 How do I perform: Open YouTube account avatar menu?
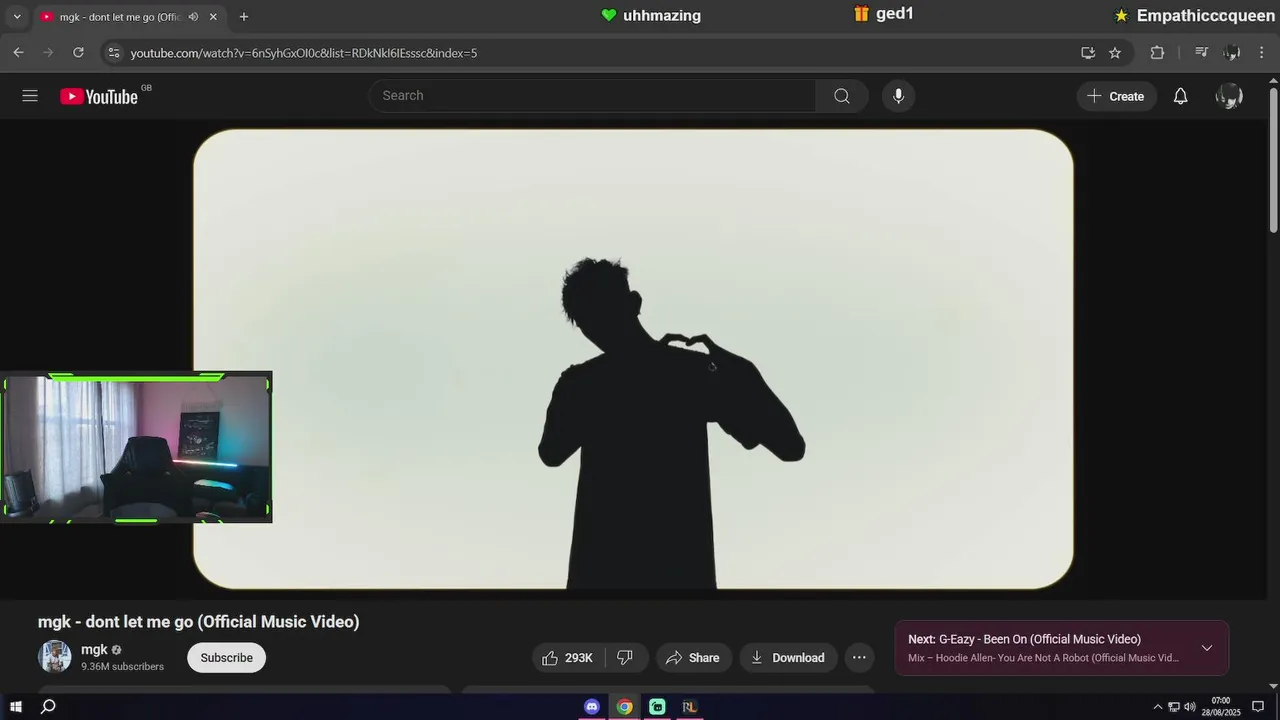(1229, 96)
